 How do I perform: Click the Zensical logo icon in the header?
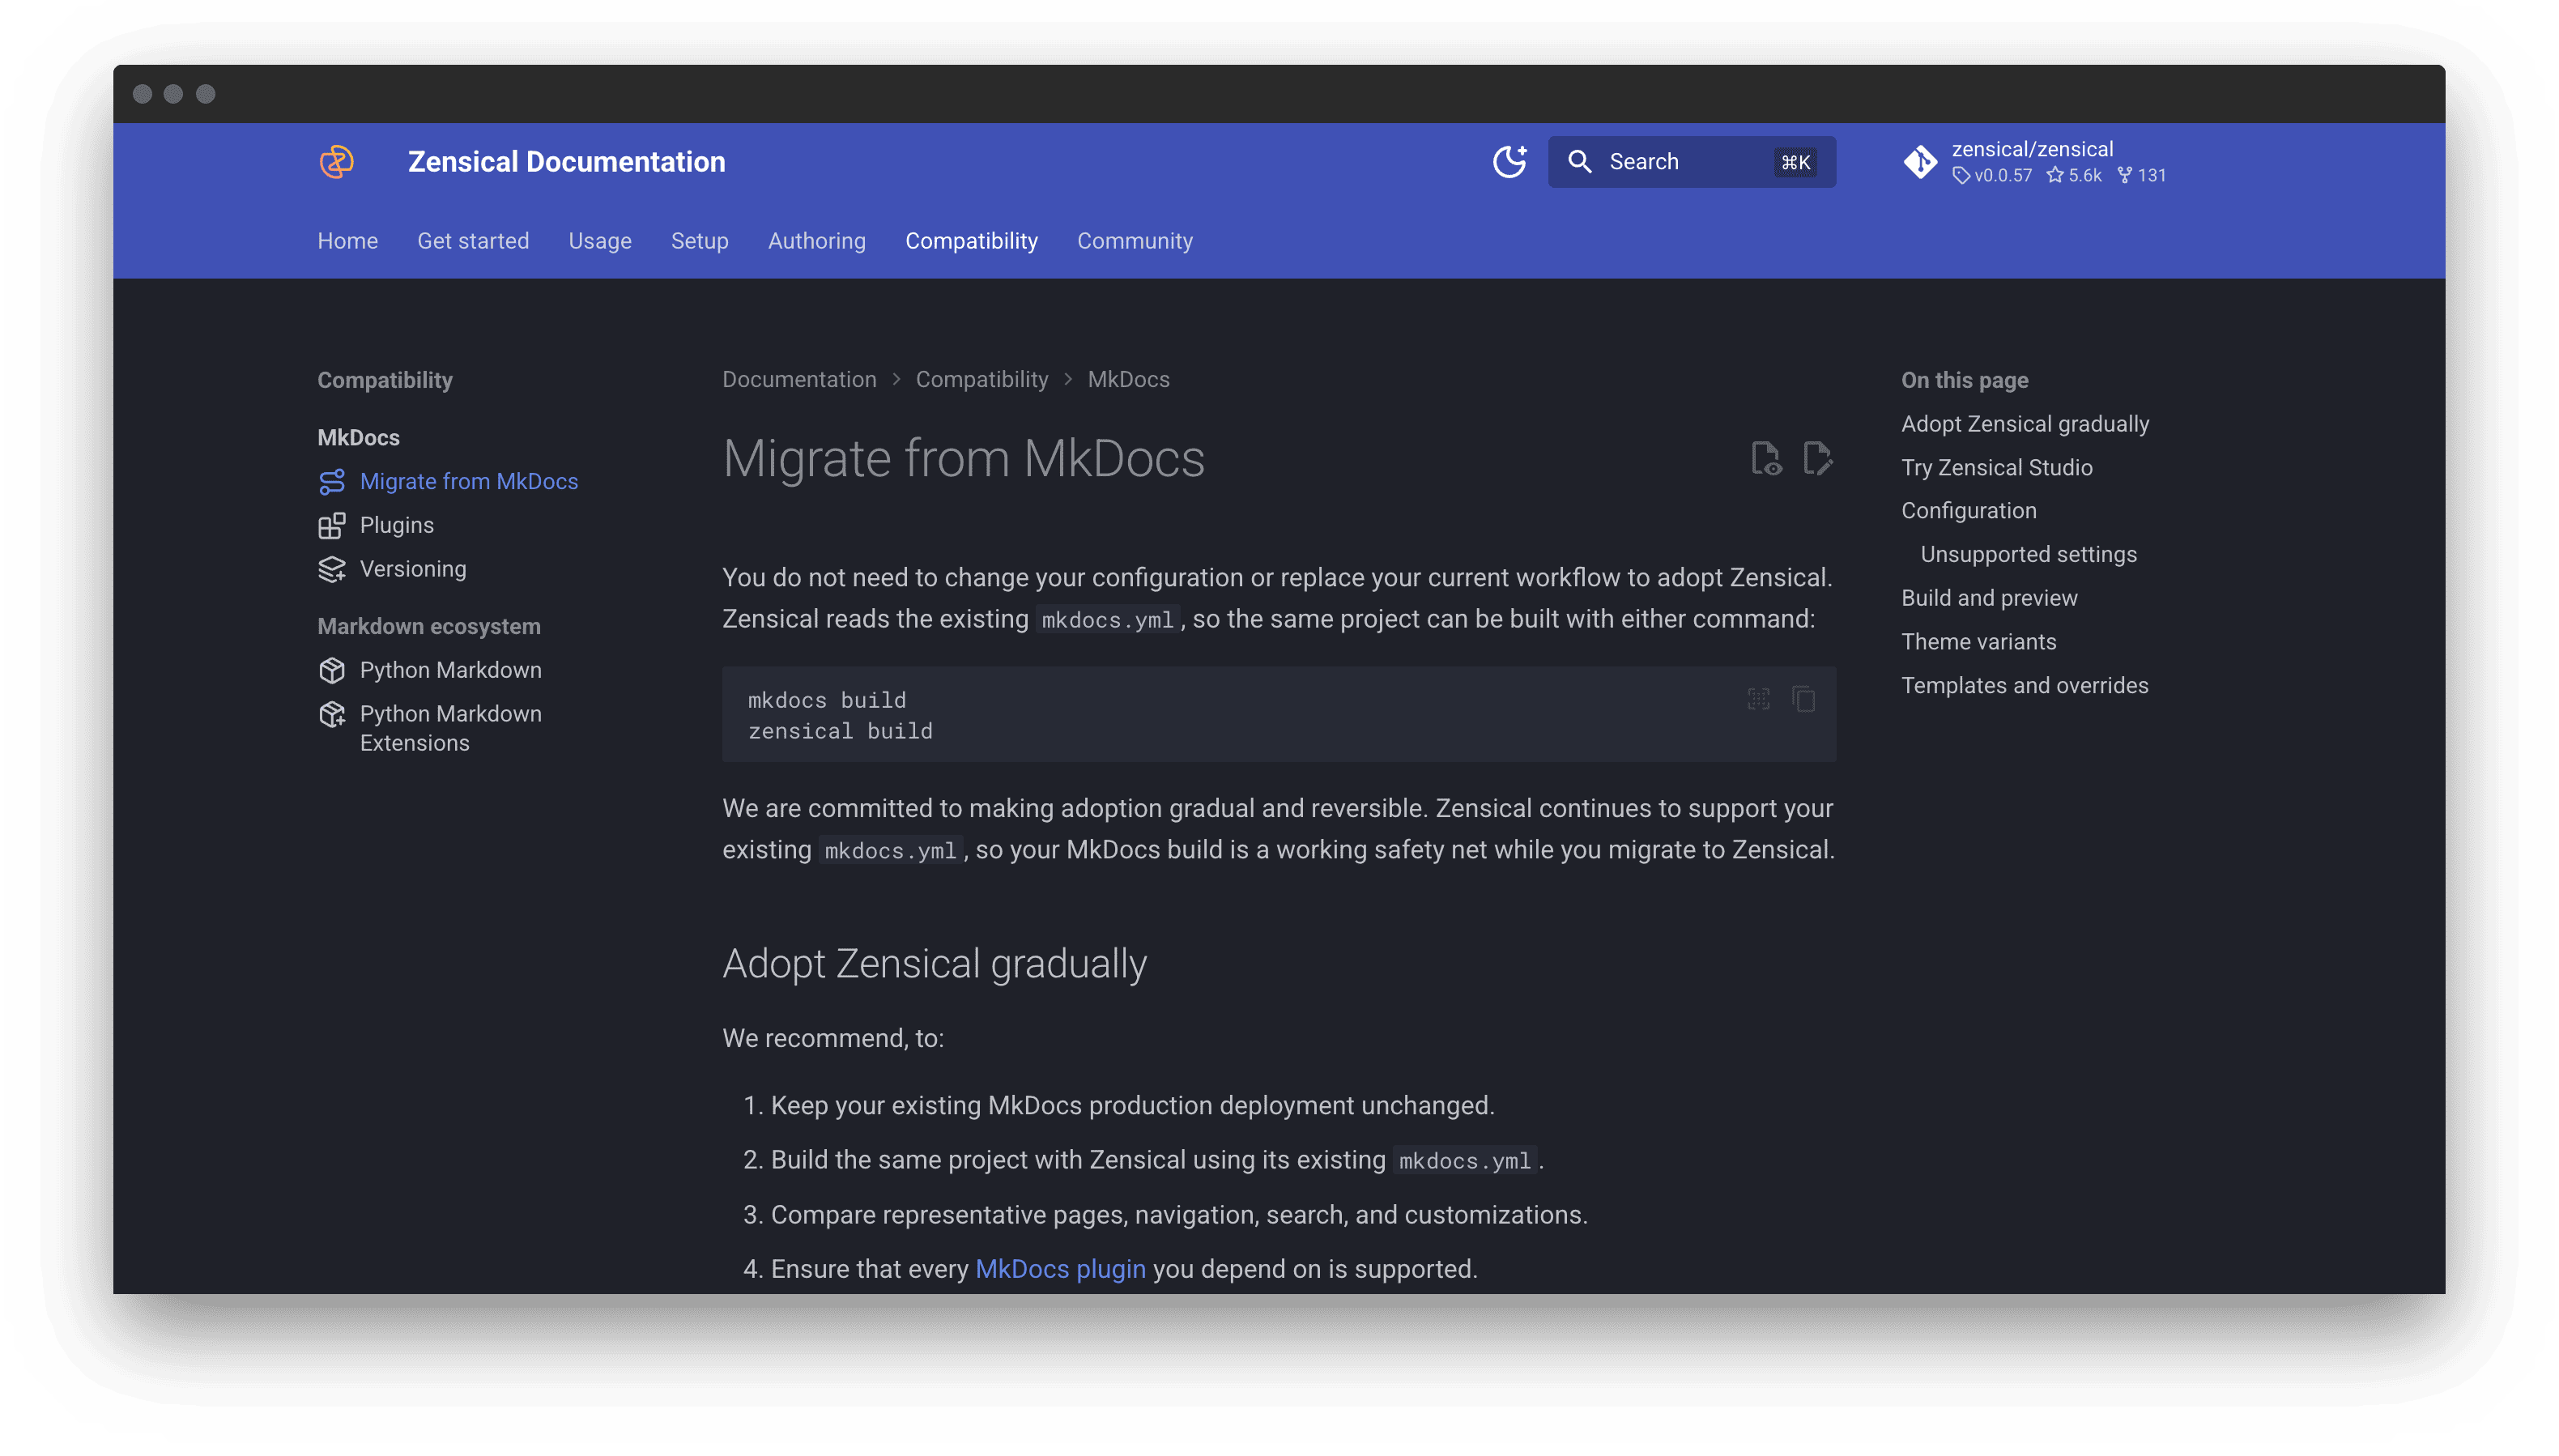(336, 161)
